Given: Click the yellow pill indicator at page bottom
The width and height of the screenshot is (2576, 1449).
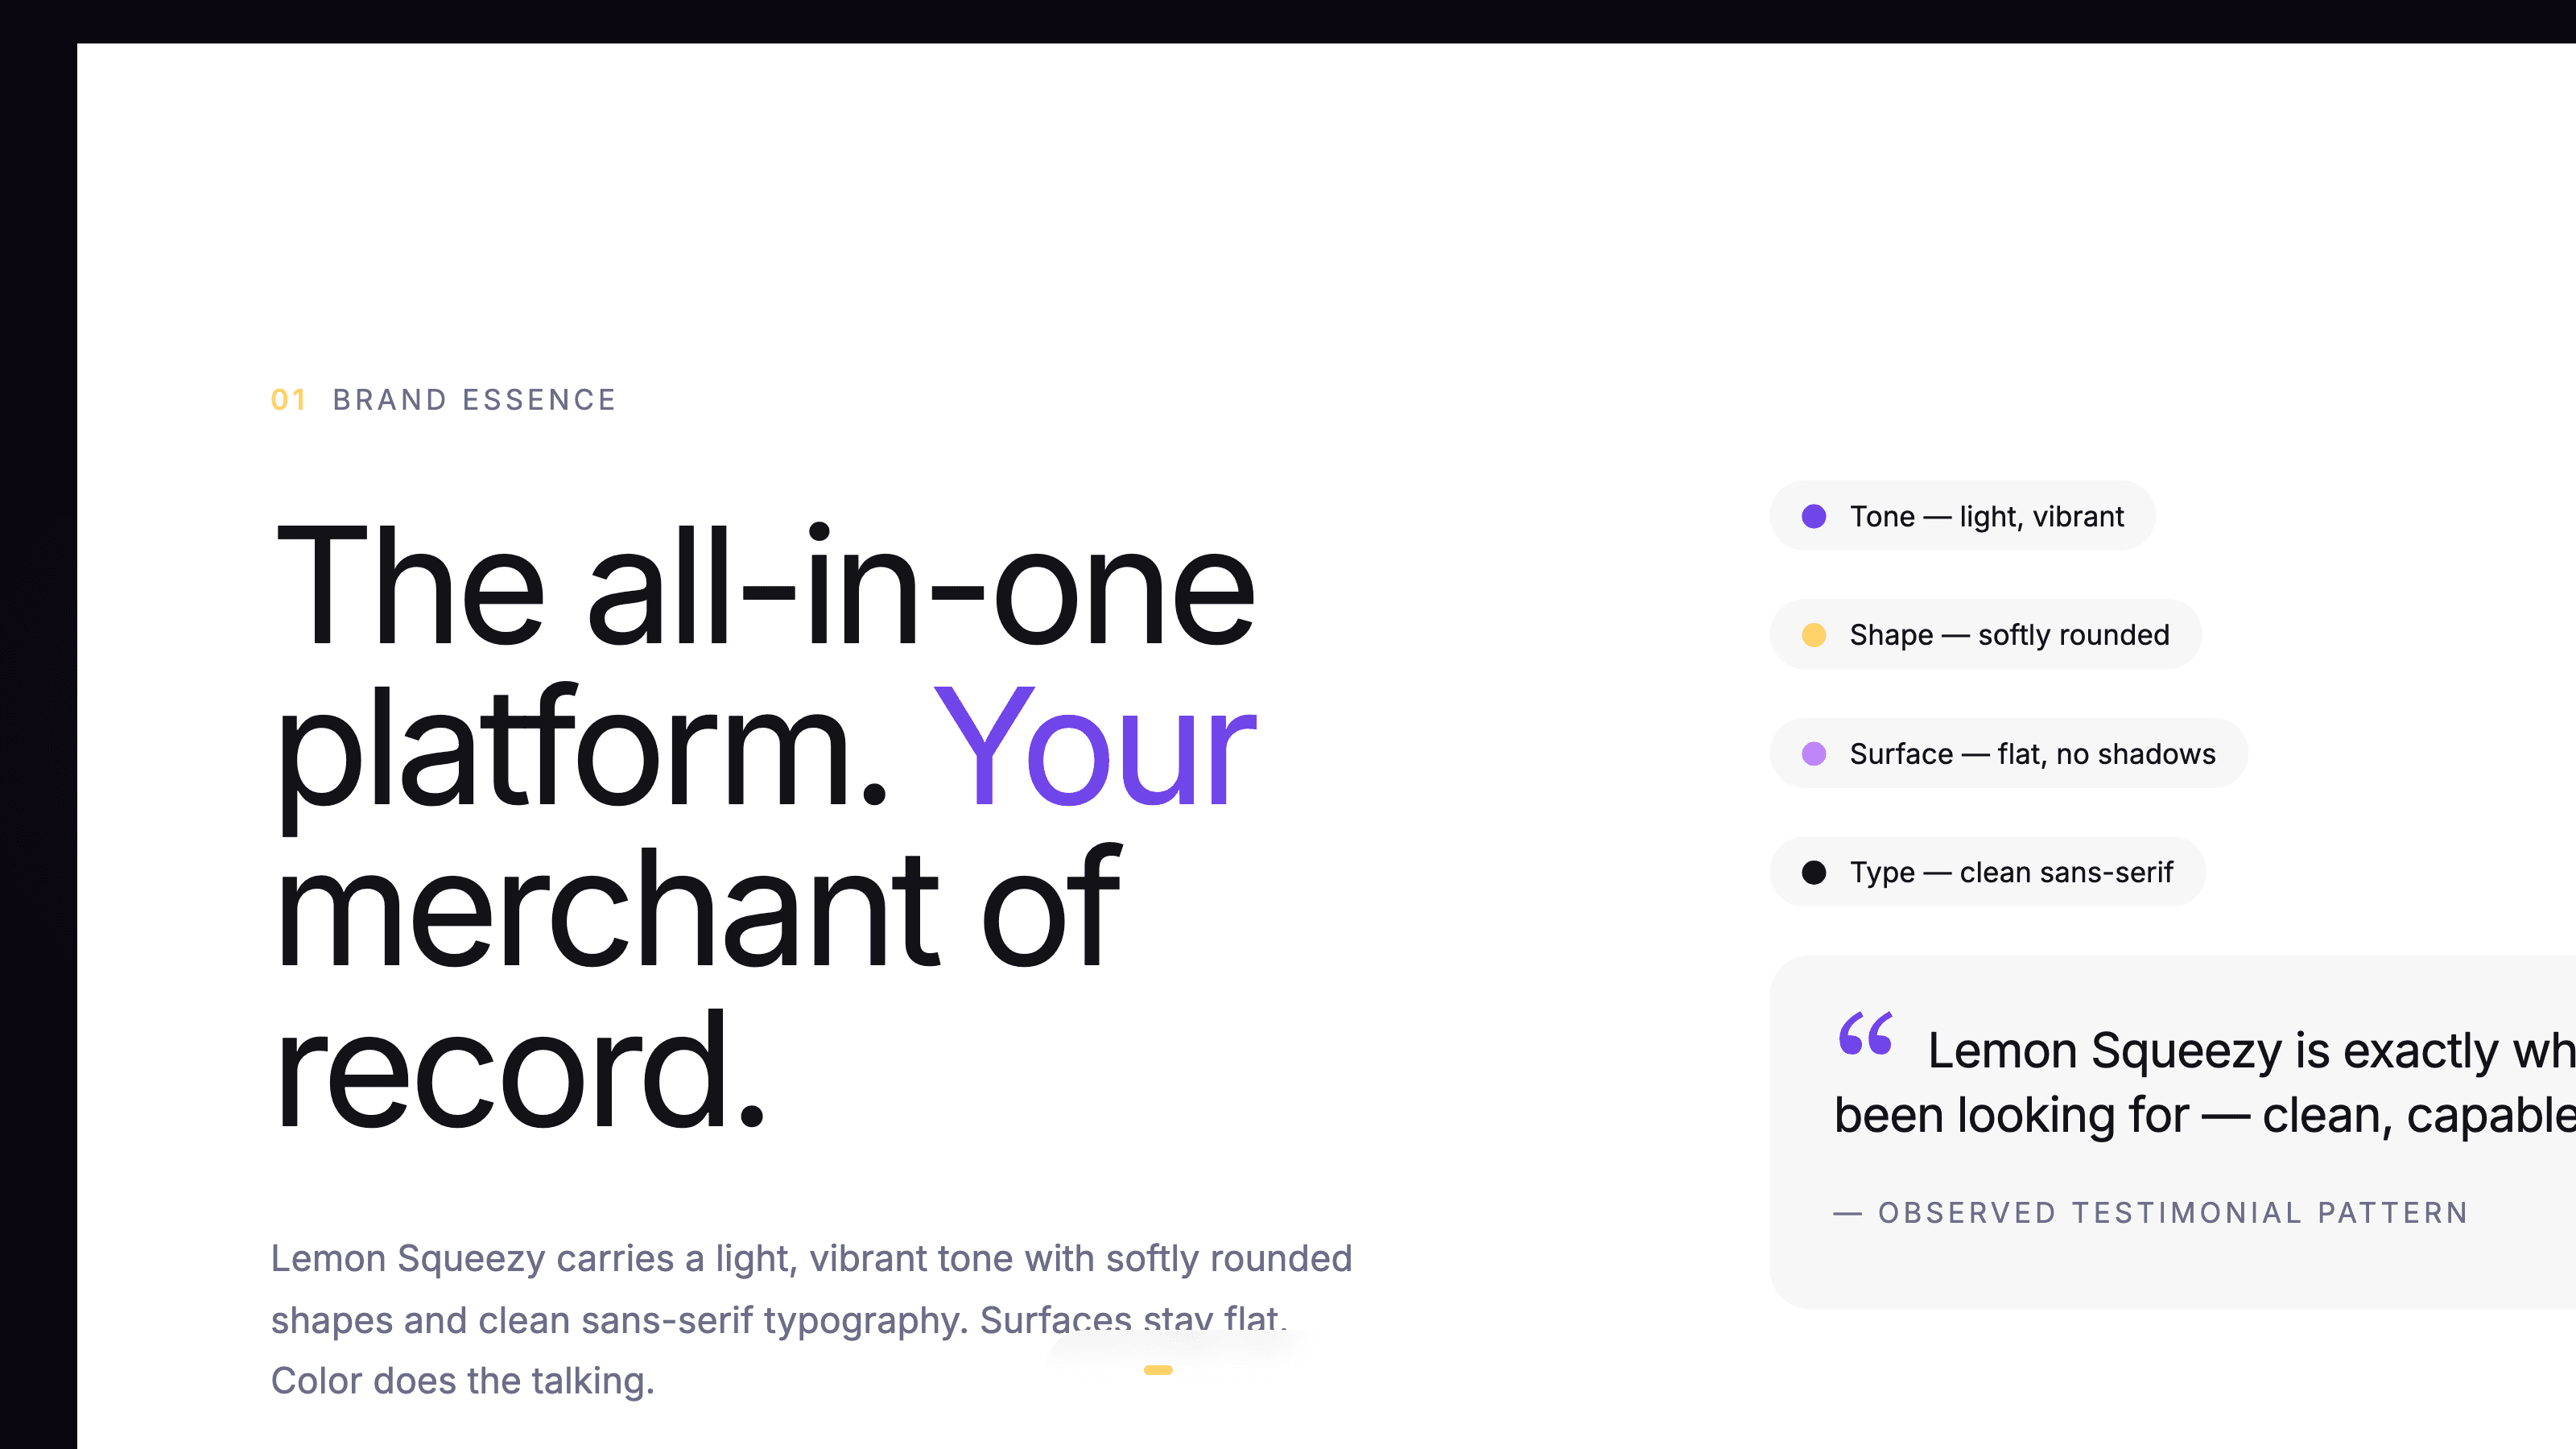Looking at the screenshot, I should [x=1158, y=1370].
